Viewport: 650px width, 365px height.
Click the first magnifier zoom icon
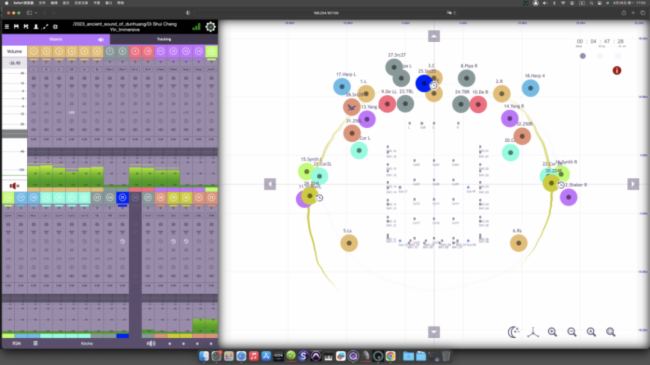click(552, 332)
